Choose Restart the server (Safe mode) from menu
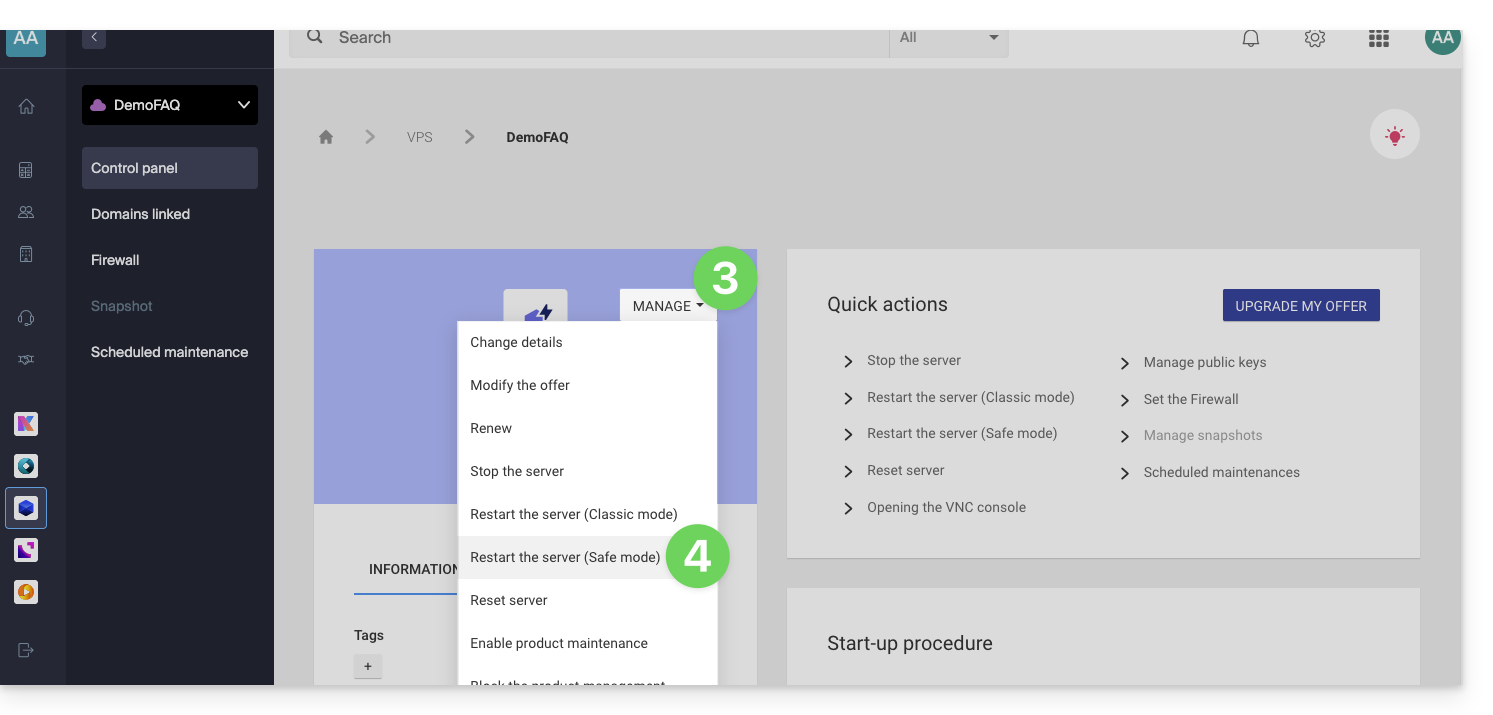The height and width of the screenshot is (715, 1493). pos(564,557)
